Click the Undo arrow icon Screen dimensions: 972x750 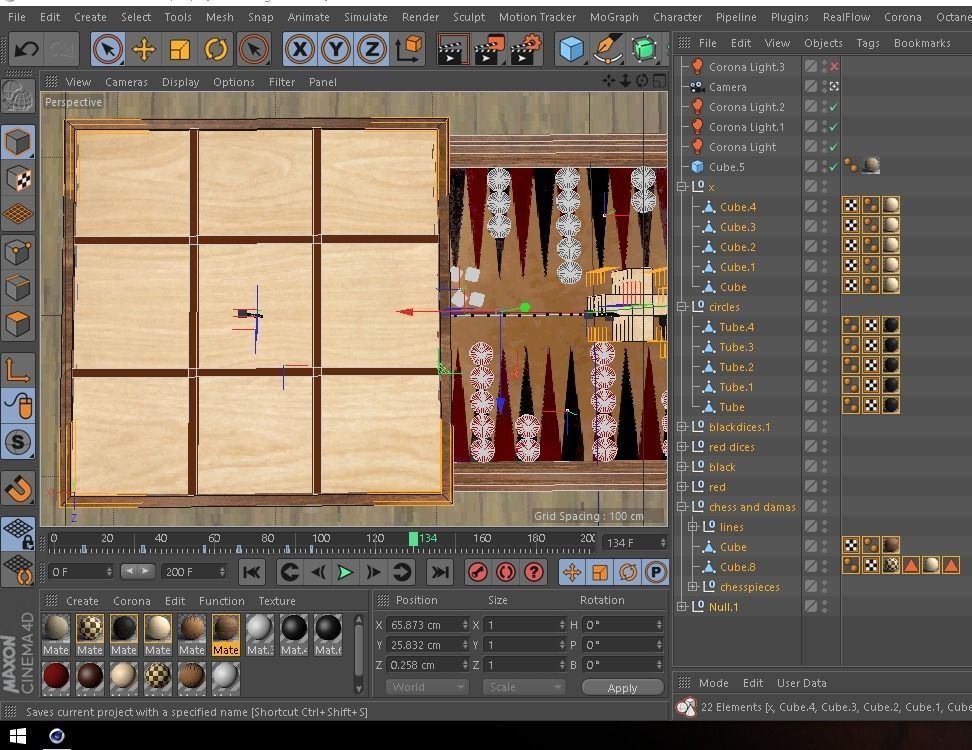[x=27, y=48]
